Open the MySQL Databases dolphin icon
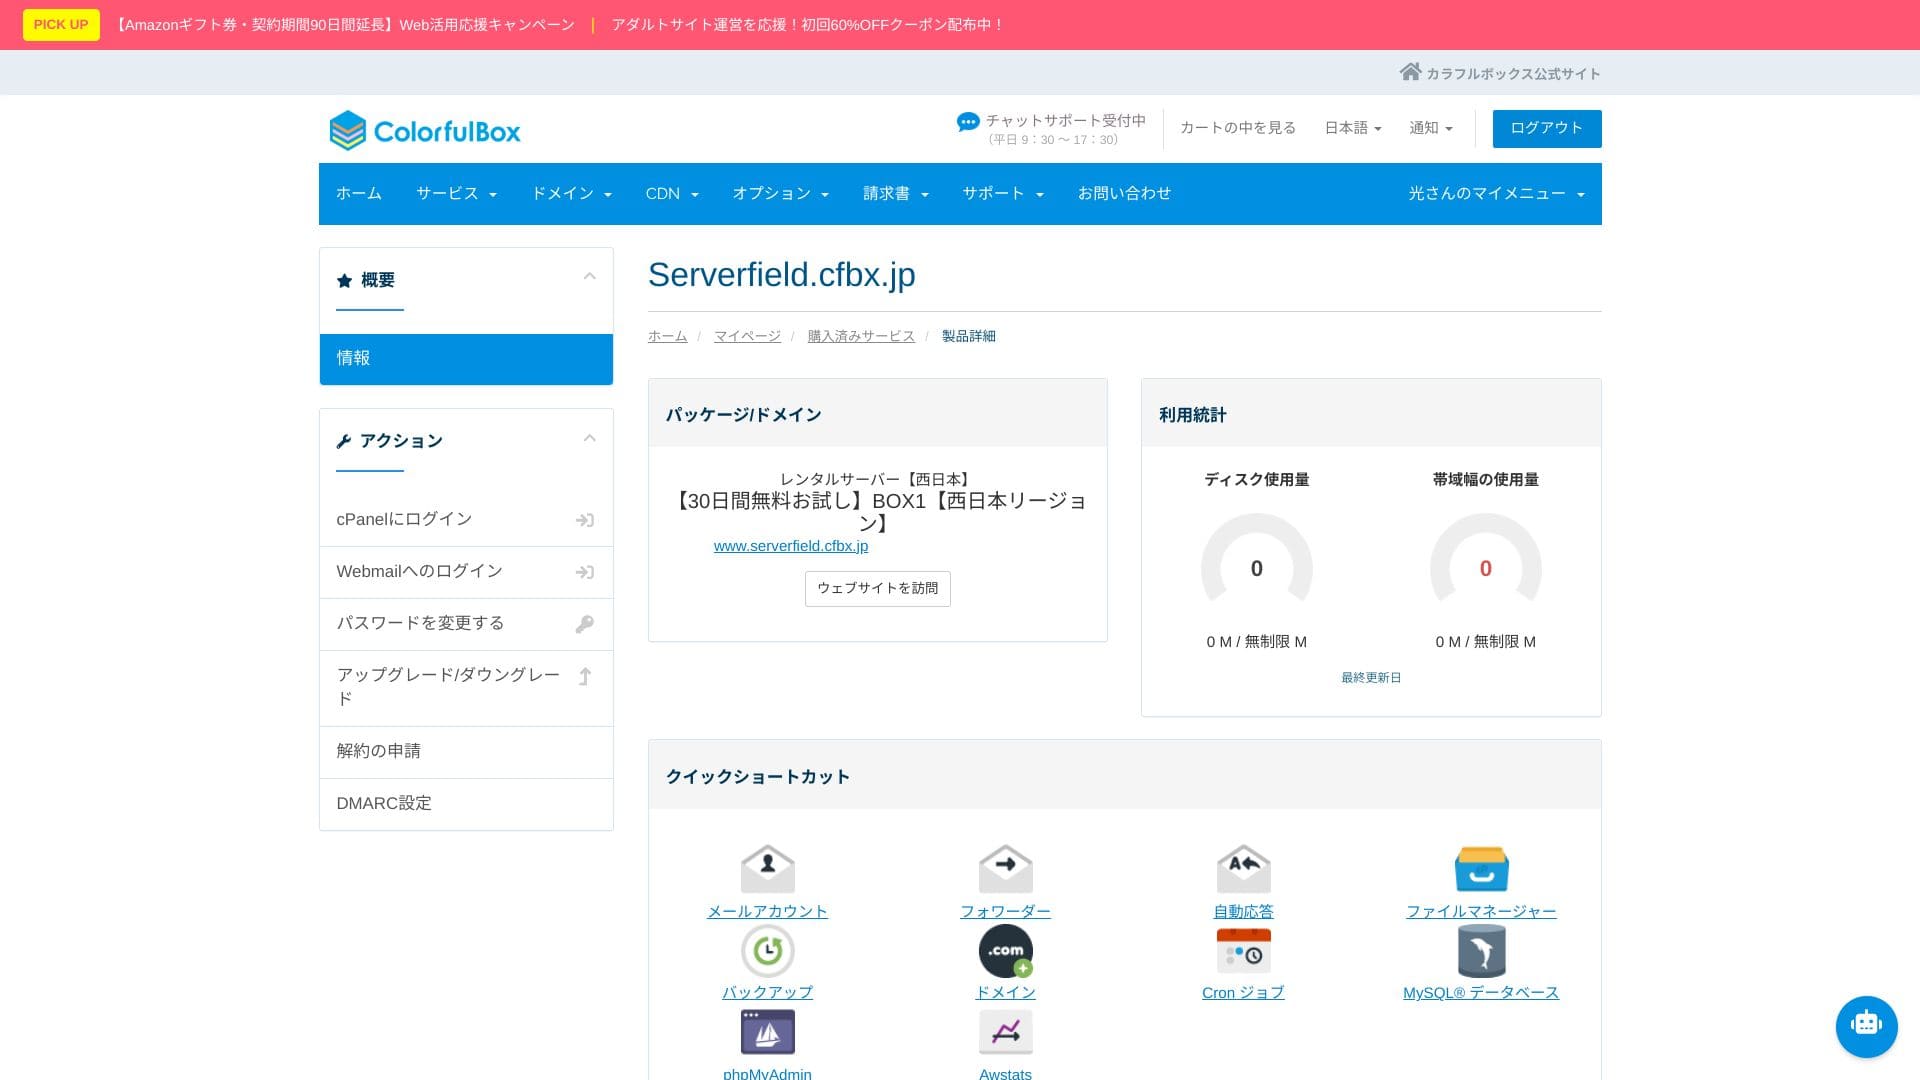The width and height of the screenshot is (1920, 1080). [1481, 950]
